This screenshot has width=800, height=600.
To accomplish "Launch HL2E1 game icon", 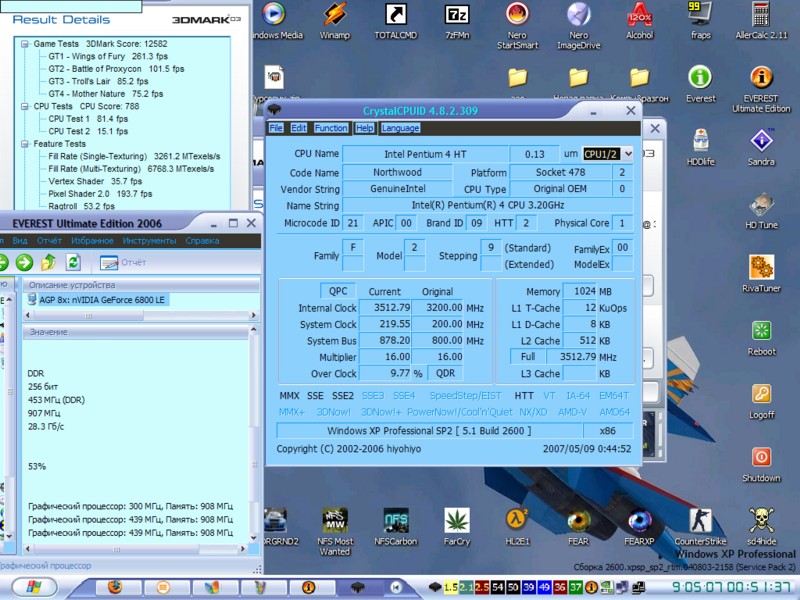I will [x=517, y=527].
